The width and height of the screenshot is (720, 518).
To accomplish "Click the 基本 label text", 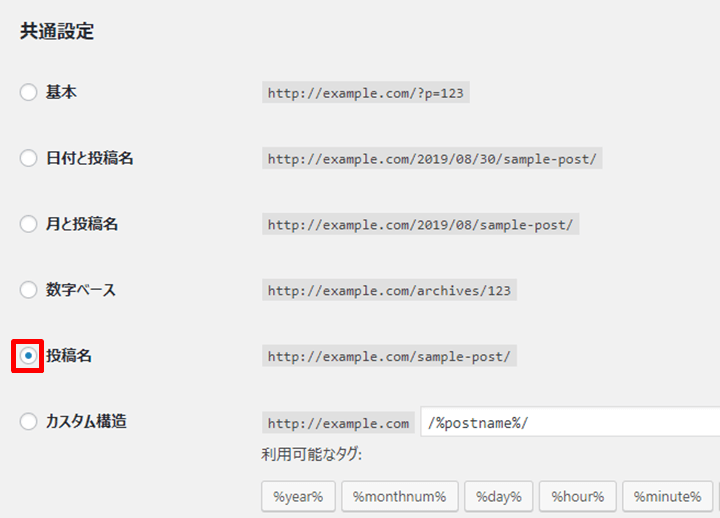I will tap(61, 92).
